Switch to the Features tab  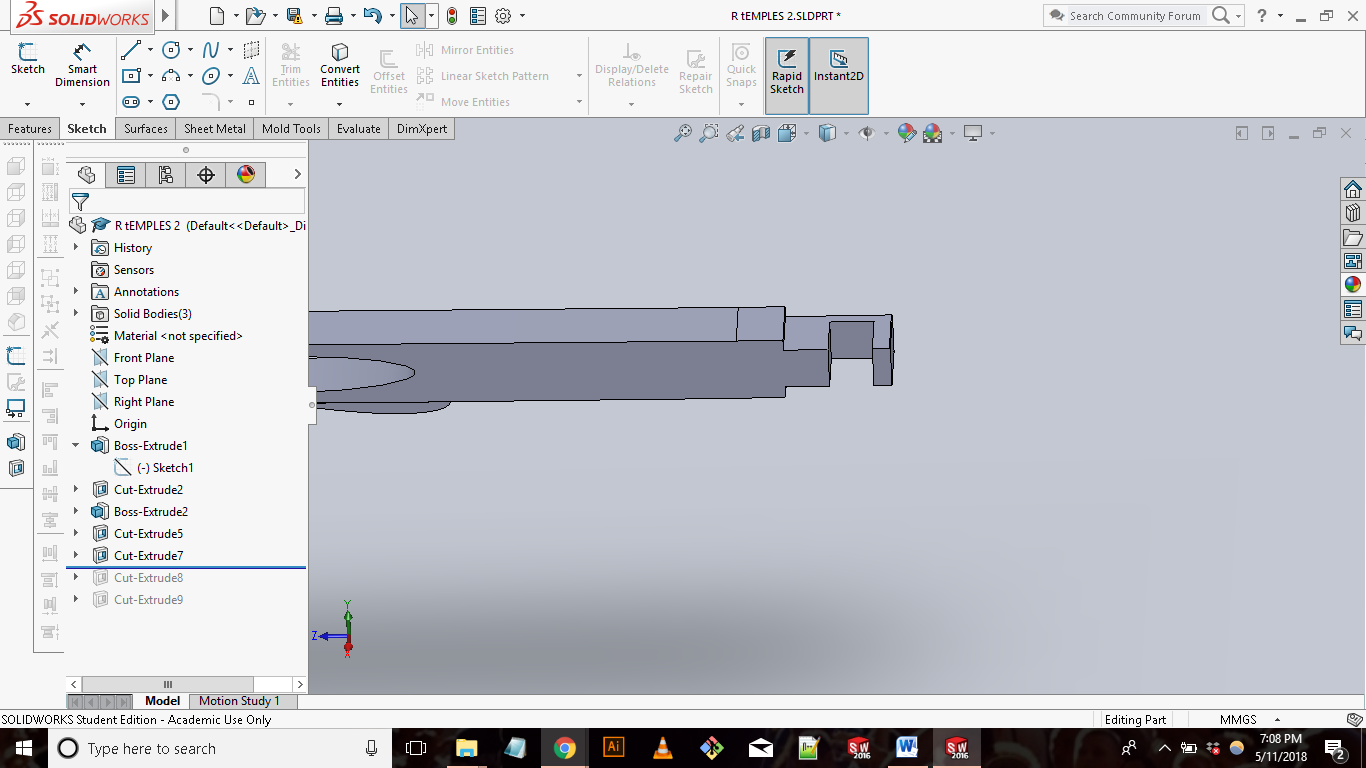coord(30,129)
